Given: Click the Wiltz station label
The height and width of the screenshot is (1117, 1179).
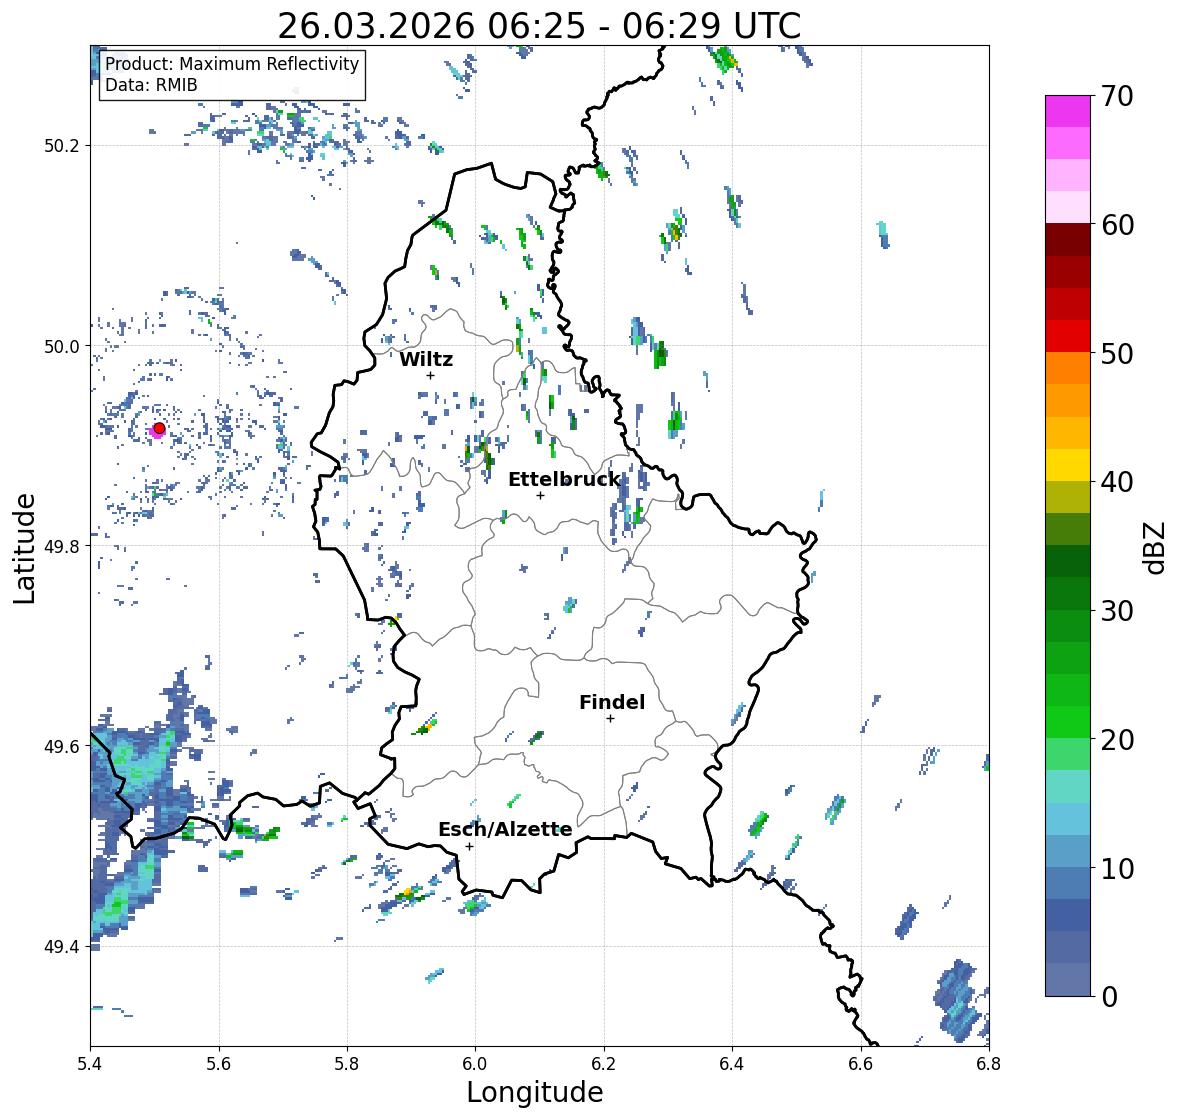Looking at the screenshot, I should [426, 359].
